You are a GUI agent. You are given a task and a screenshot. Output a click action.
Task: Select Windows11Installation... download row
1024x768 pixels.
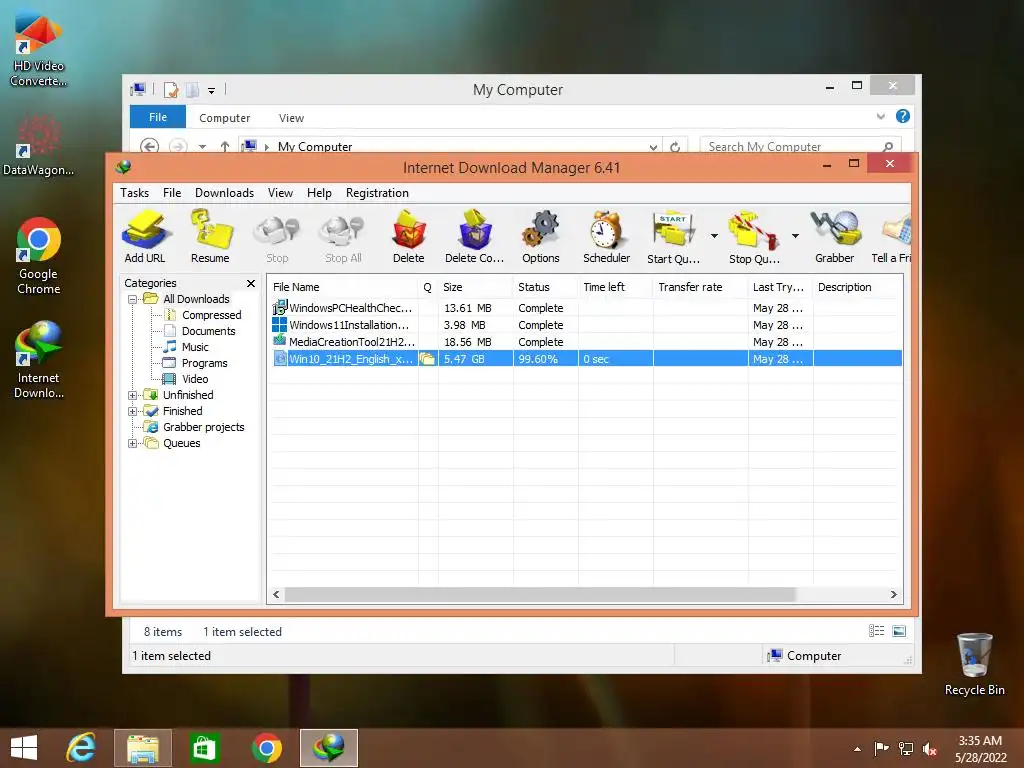tap(586, 325)
